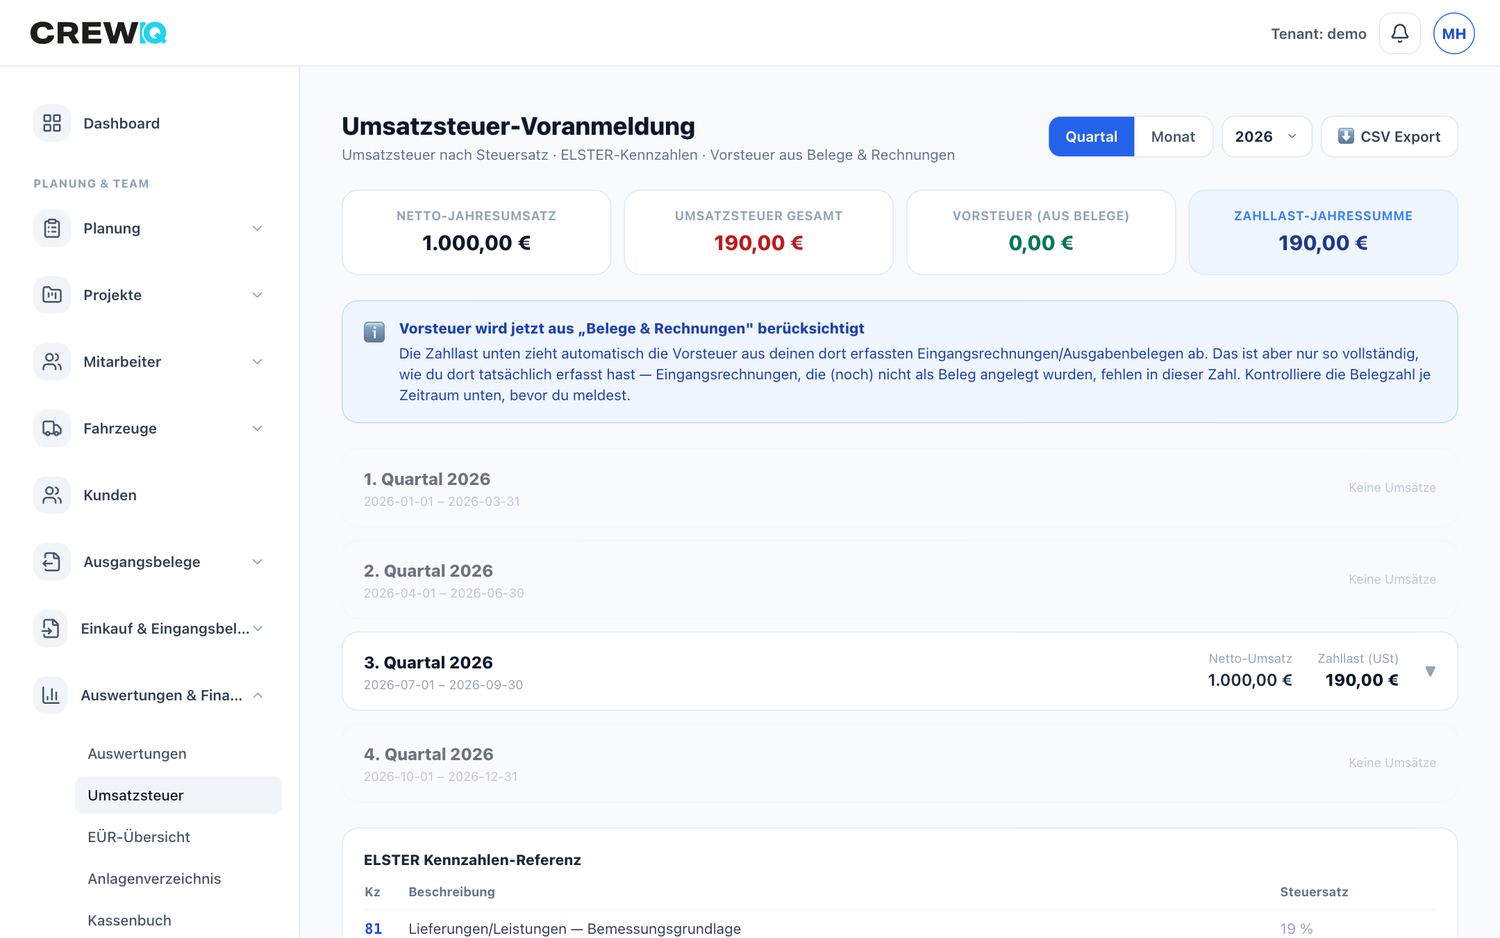Click the Fahrzeuge truck icon
1500x938 pixels.
coord(52,428)
